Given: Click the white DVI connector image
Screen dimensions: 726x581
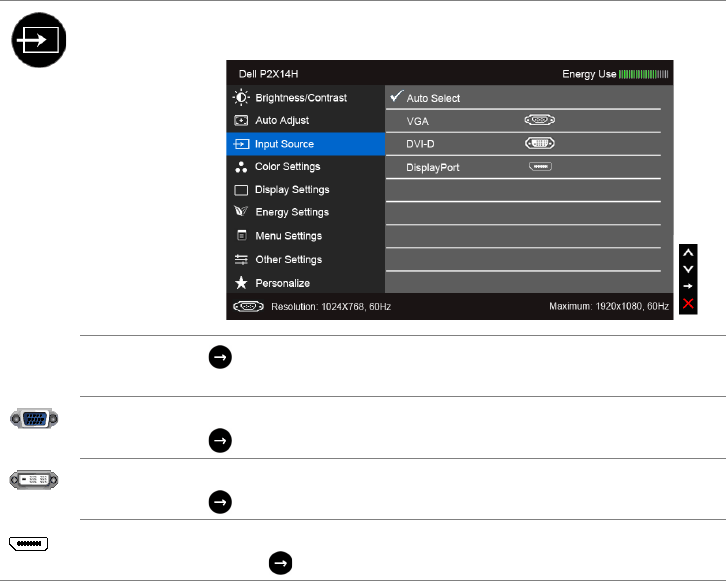Looking at the screenshot, I should click(34, 480).
